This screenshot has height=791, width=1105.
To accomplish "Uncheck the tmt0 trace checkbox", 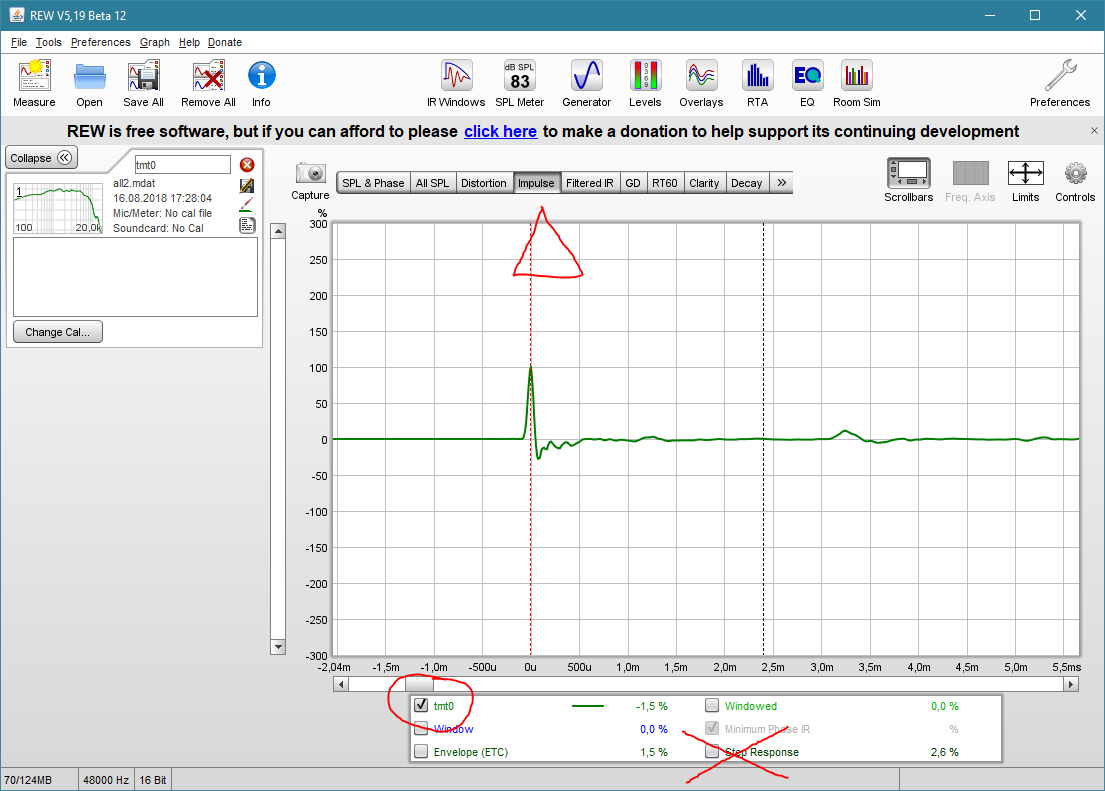I will (x=421, y=705).
